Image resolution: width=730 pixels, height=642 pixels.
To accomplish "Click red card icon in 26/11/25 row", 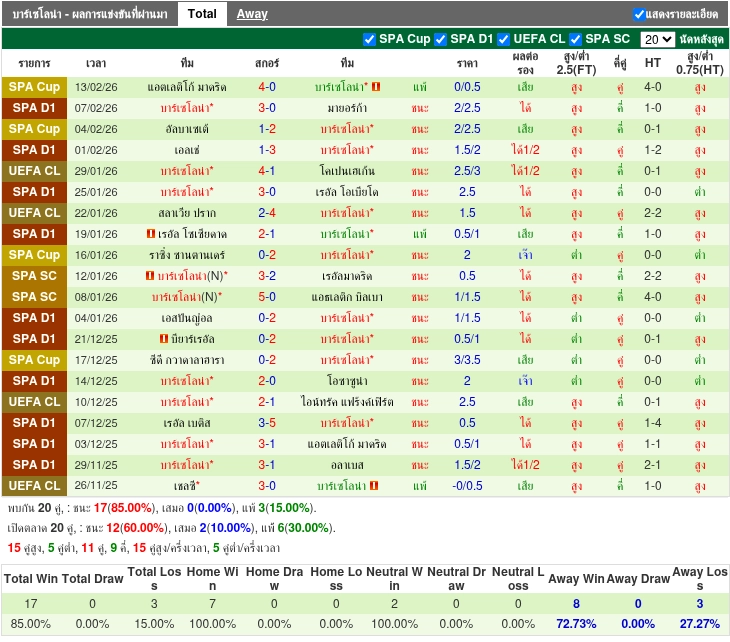I will point(374,486).
